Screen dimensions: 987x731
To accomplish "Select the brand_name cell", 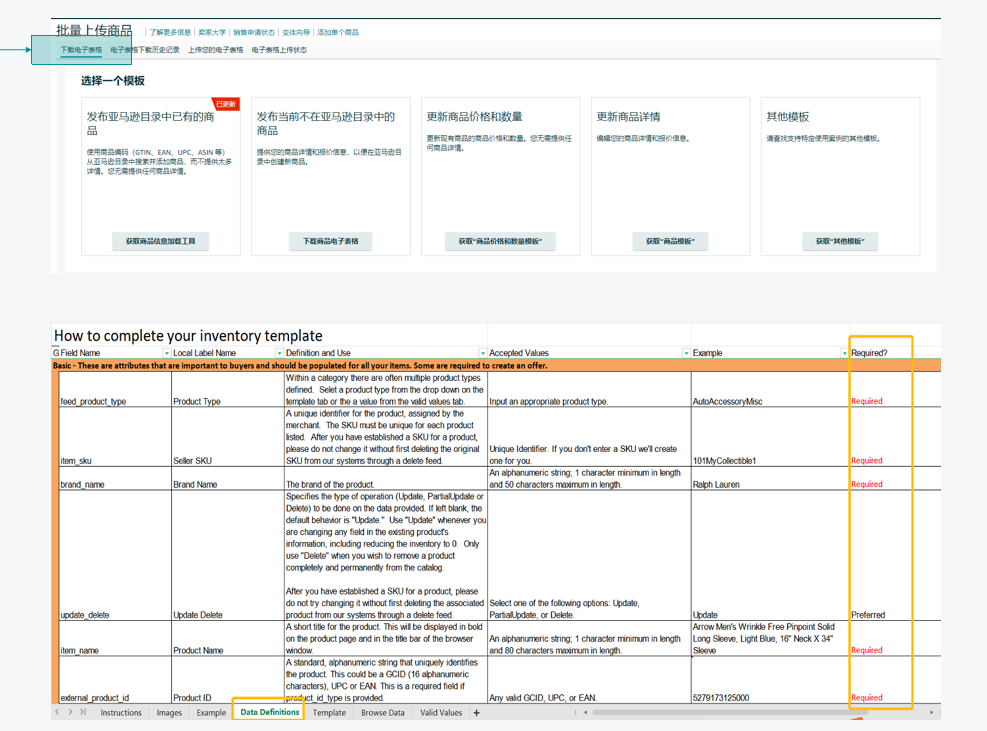I will point(115,479).
